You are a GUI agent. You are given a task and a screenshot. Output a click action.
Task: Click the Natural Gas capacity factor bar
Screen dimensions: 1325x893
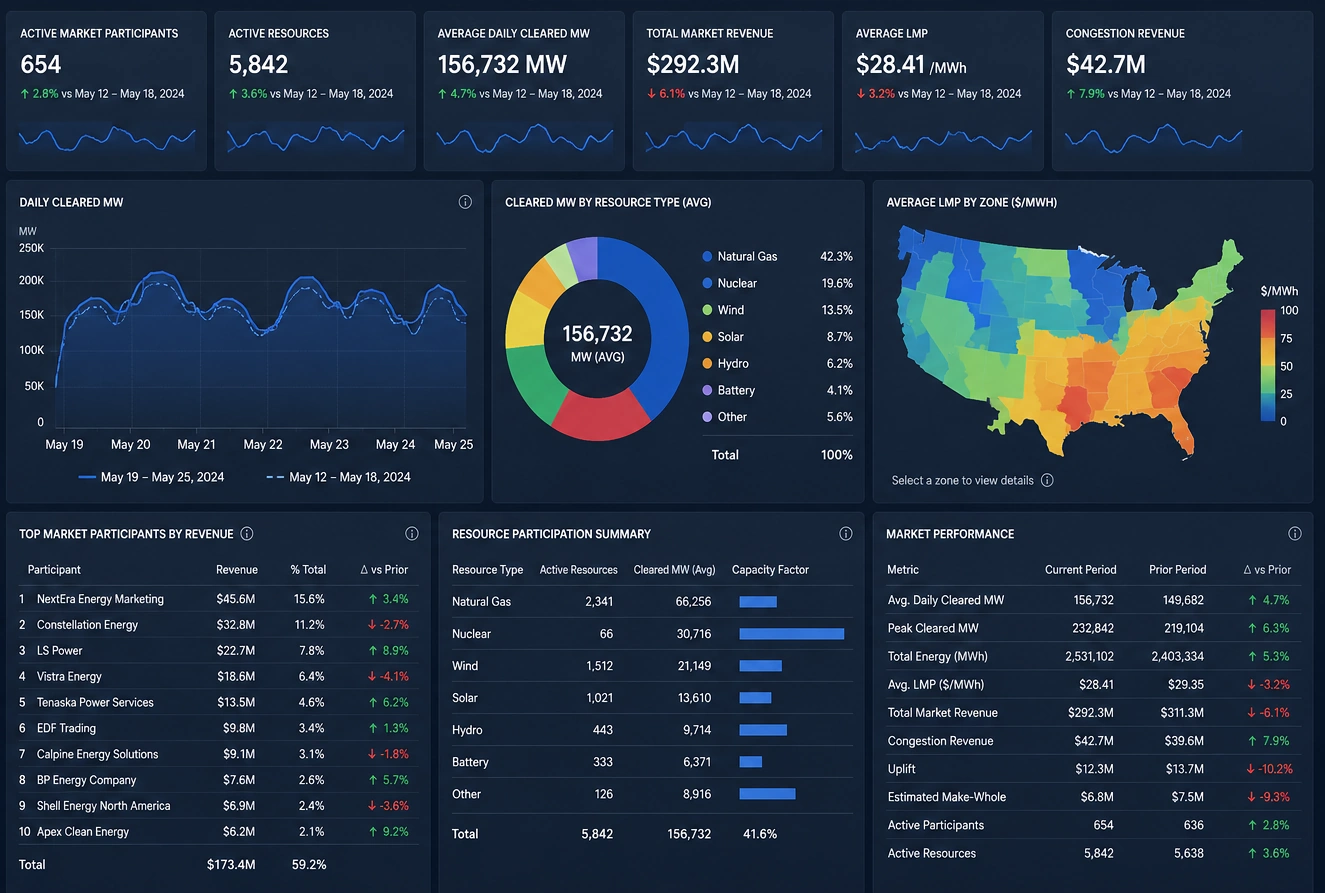(x=758, y=602)
